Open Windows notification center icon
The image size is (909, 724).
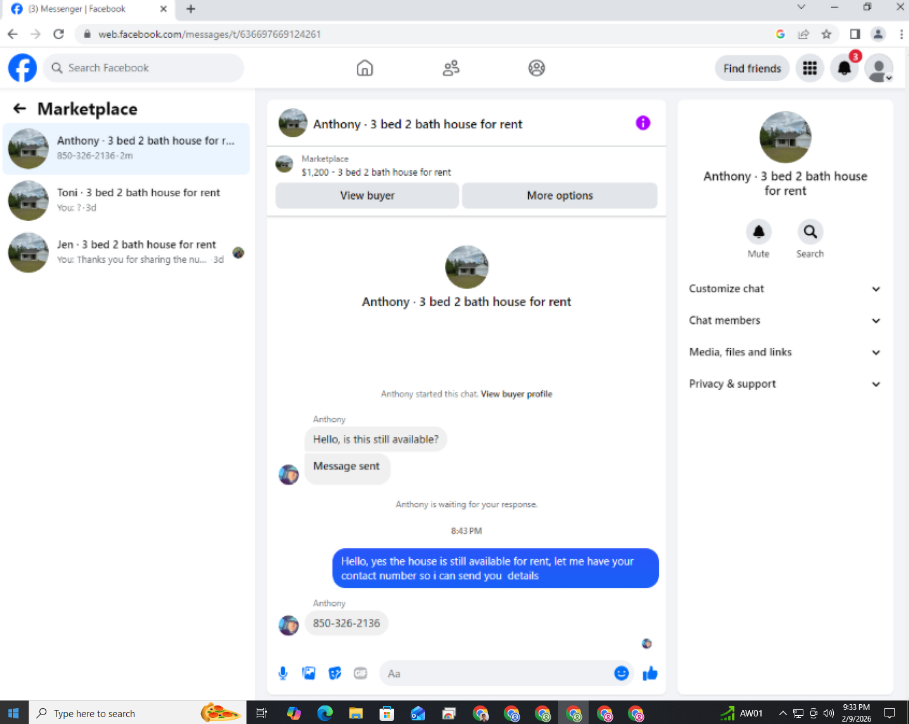pyautogui.click(x=890, y=713)
